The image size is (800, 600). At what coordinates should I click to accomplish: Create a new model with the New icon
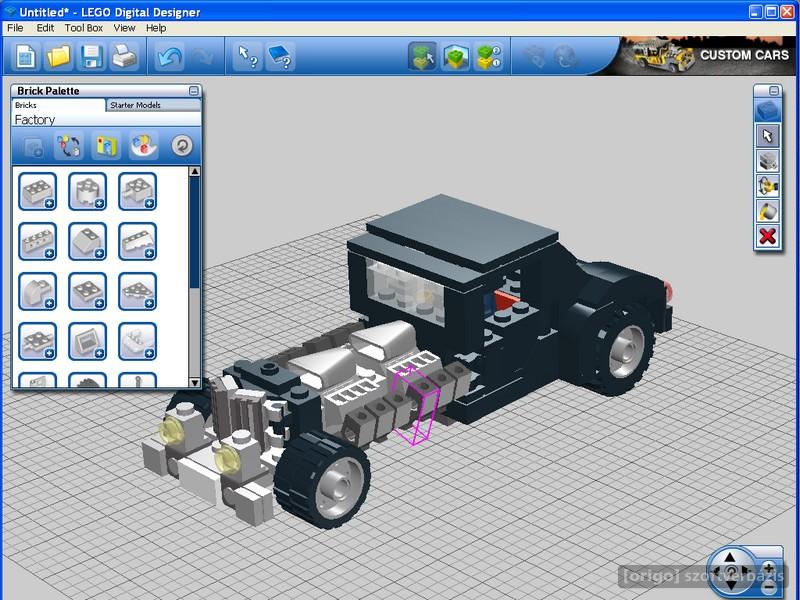(26, 56)
